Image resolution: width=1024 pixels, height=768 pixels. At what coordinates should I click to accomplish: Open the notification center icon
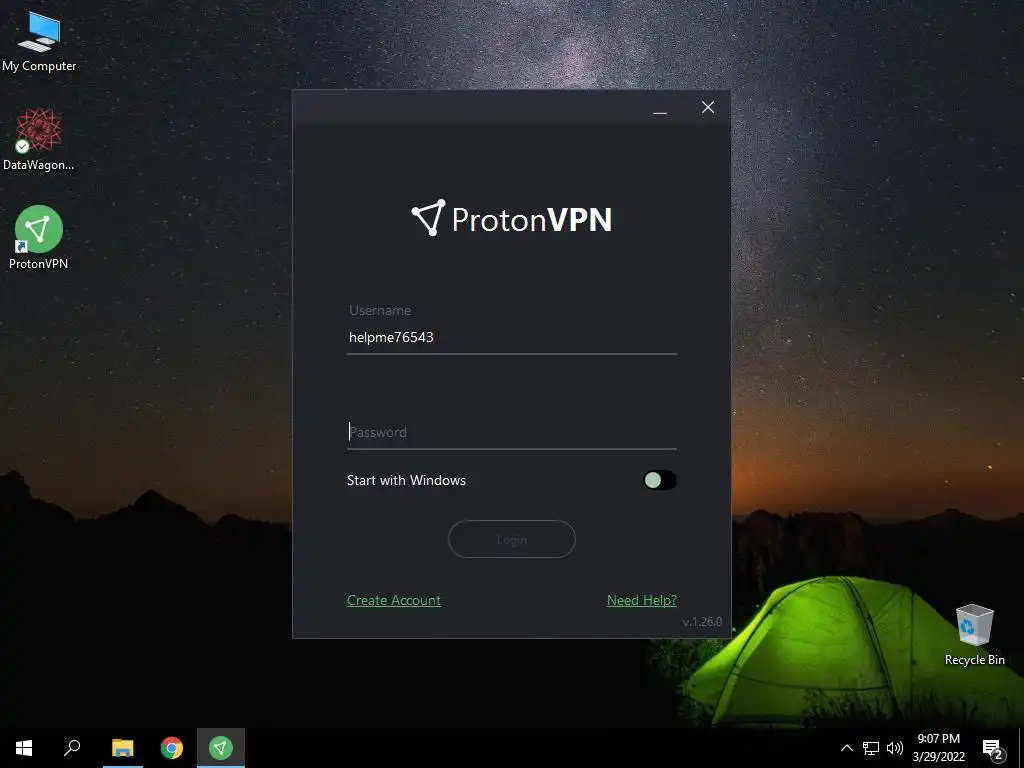(993, 749)
